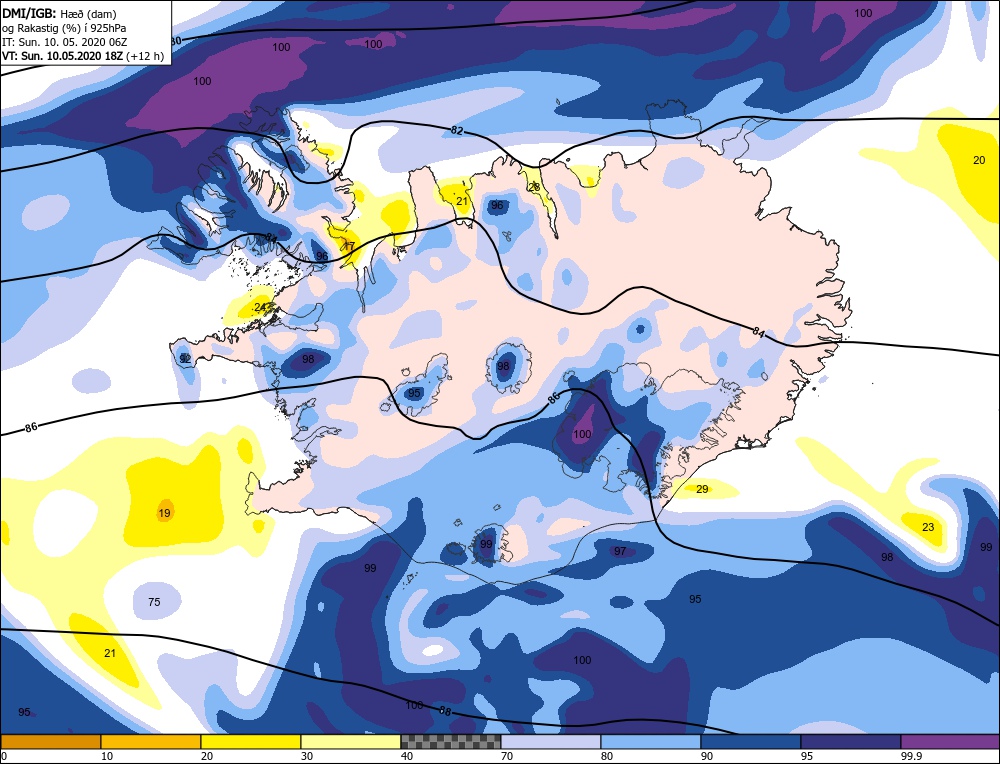1000x764 pixels.
Task: Click the humidity value '24' in the west
Action: click(260, 307)
